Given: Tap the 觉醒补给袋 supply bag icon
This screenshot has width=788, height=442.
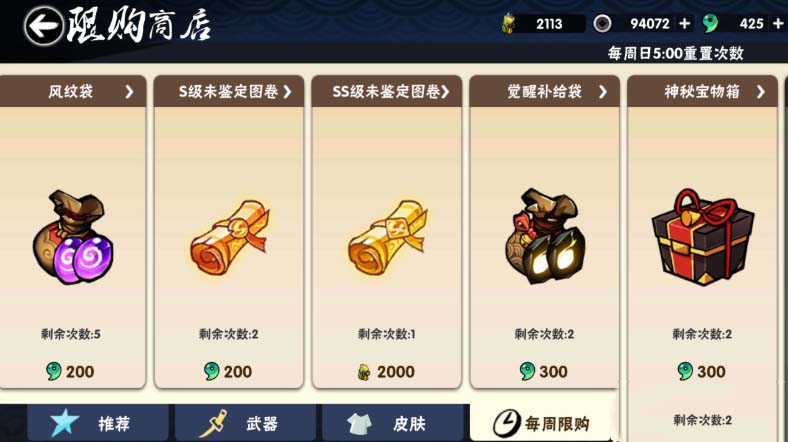Looking at the screenshot, I should click(545, 236).
